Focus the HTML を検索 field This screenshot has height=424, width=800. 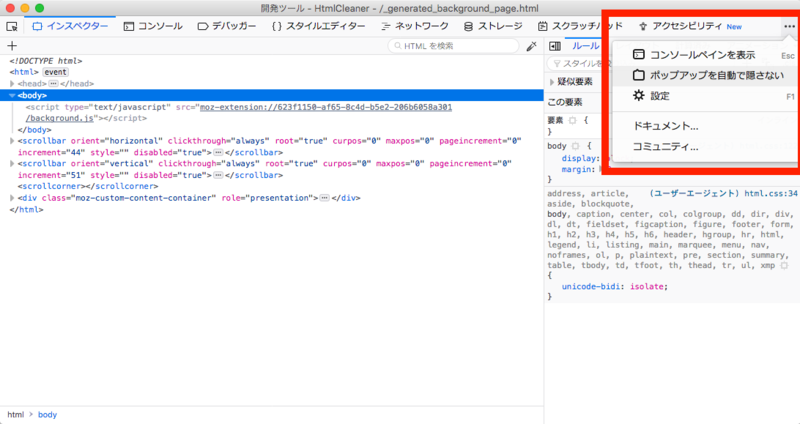click(x=454, y=46)
